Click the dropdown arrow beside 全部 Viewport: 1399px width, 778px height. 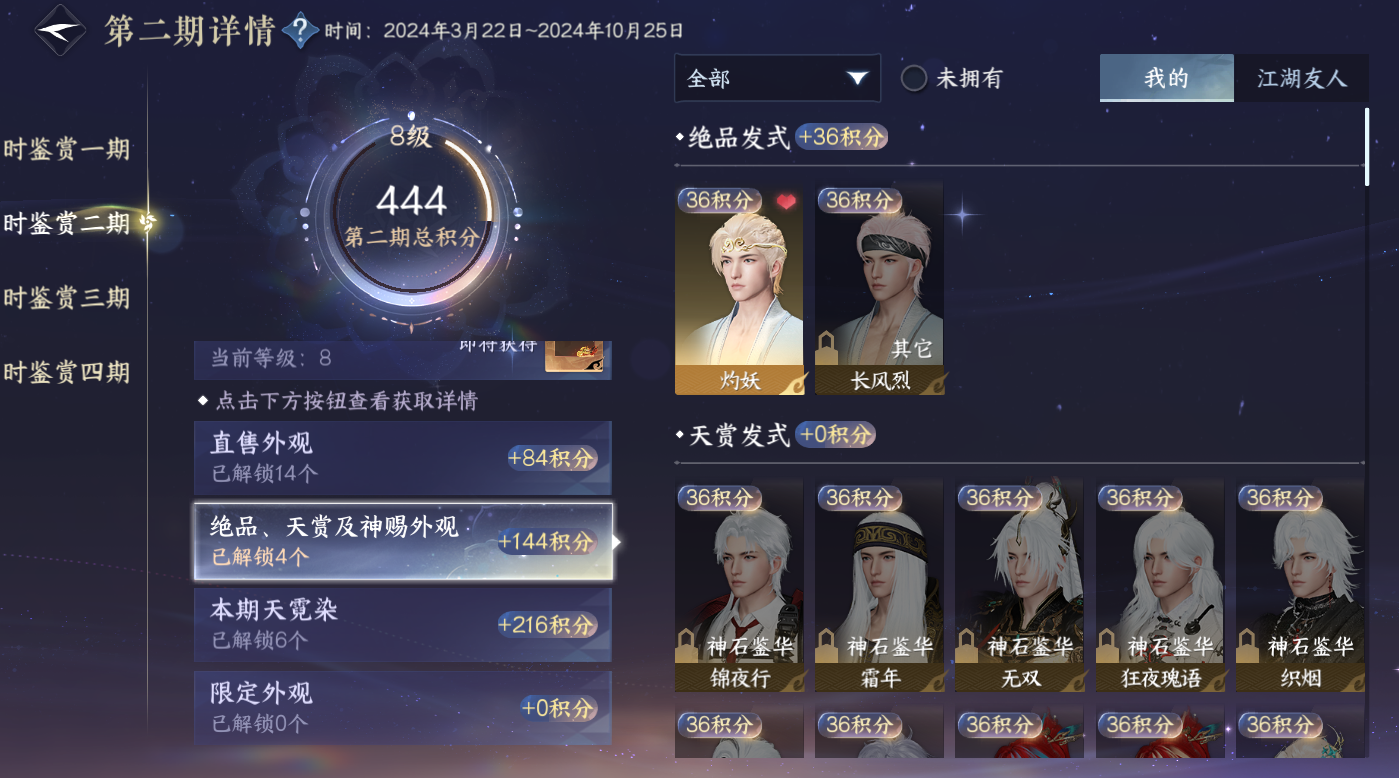click(856, 78)
